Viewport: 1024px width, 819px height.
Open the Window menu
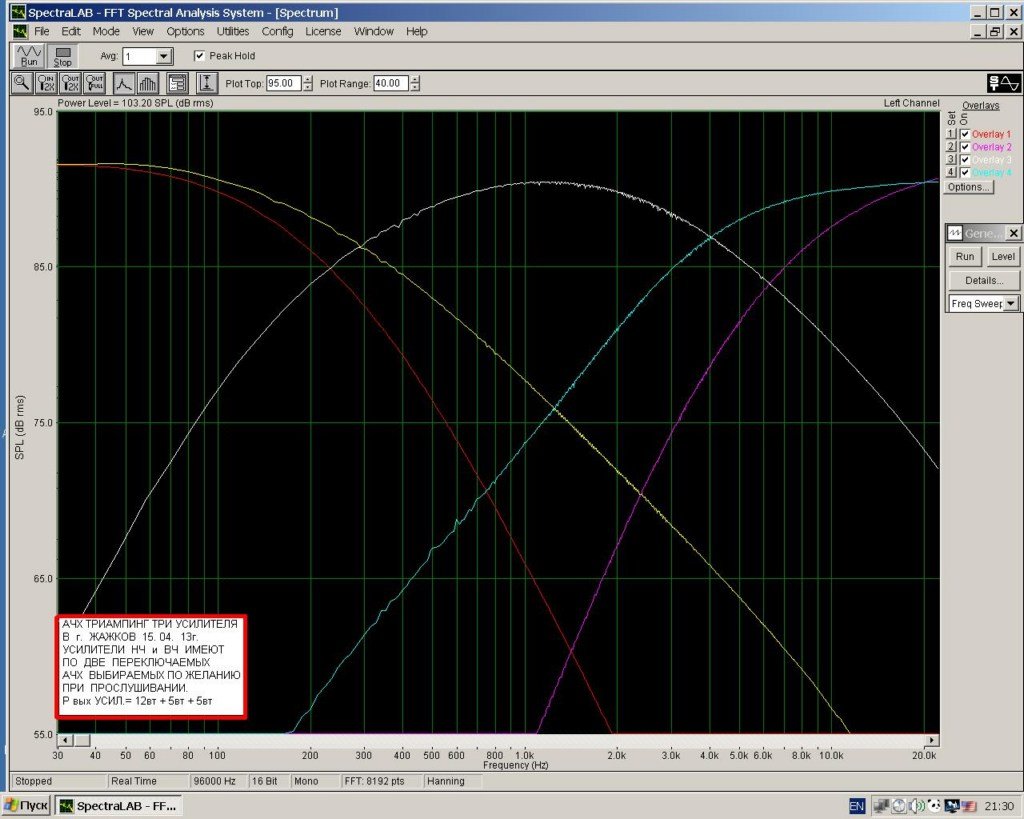pyautogui.click(x=374, y=31)
